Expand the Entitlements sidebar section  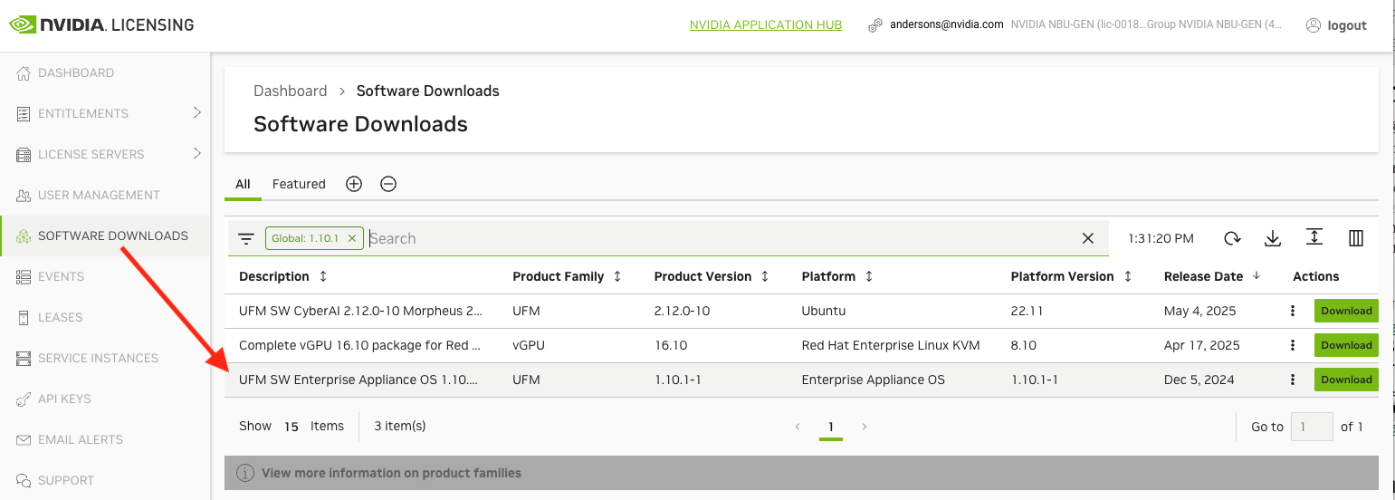(x=197, y=113)
